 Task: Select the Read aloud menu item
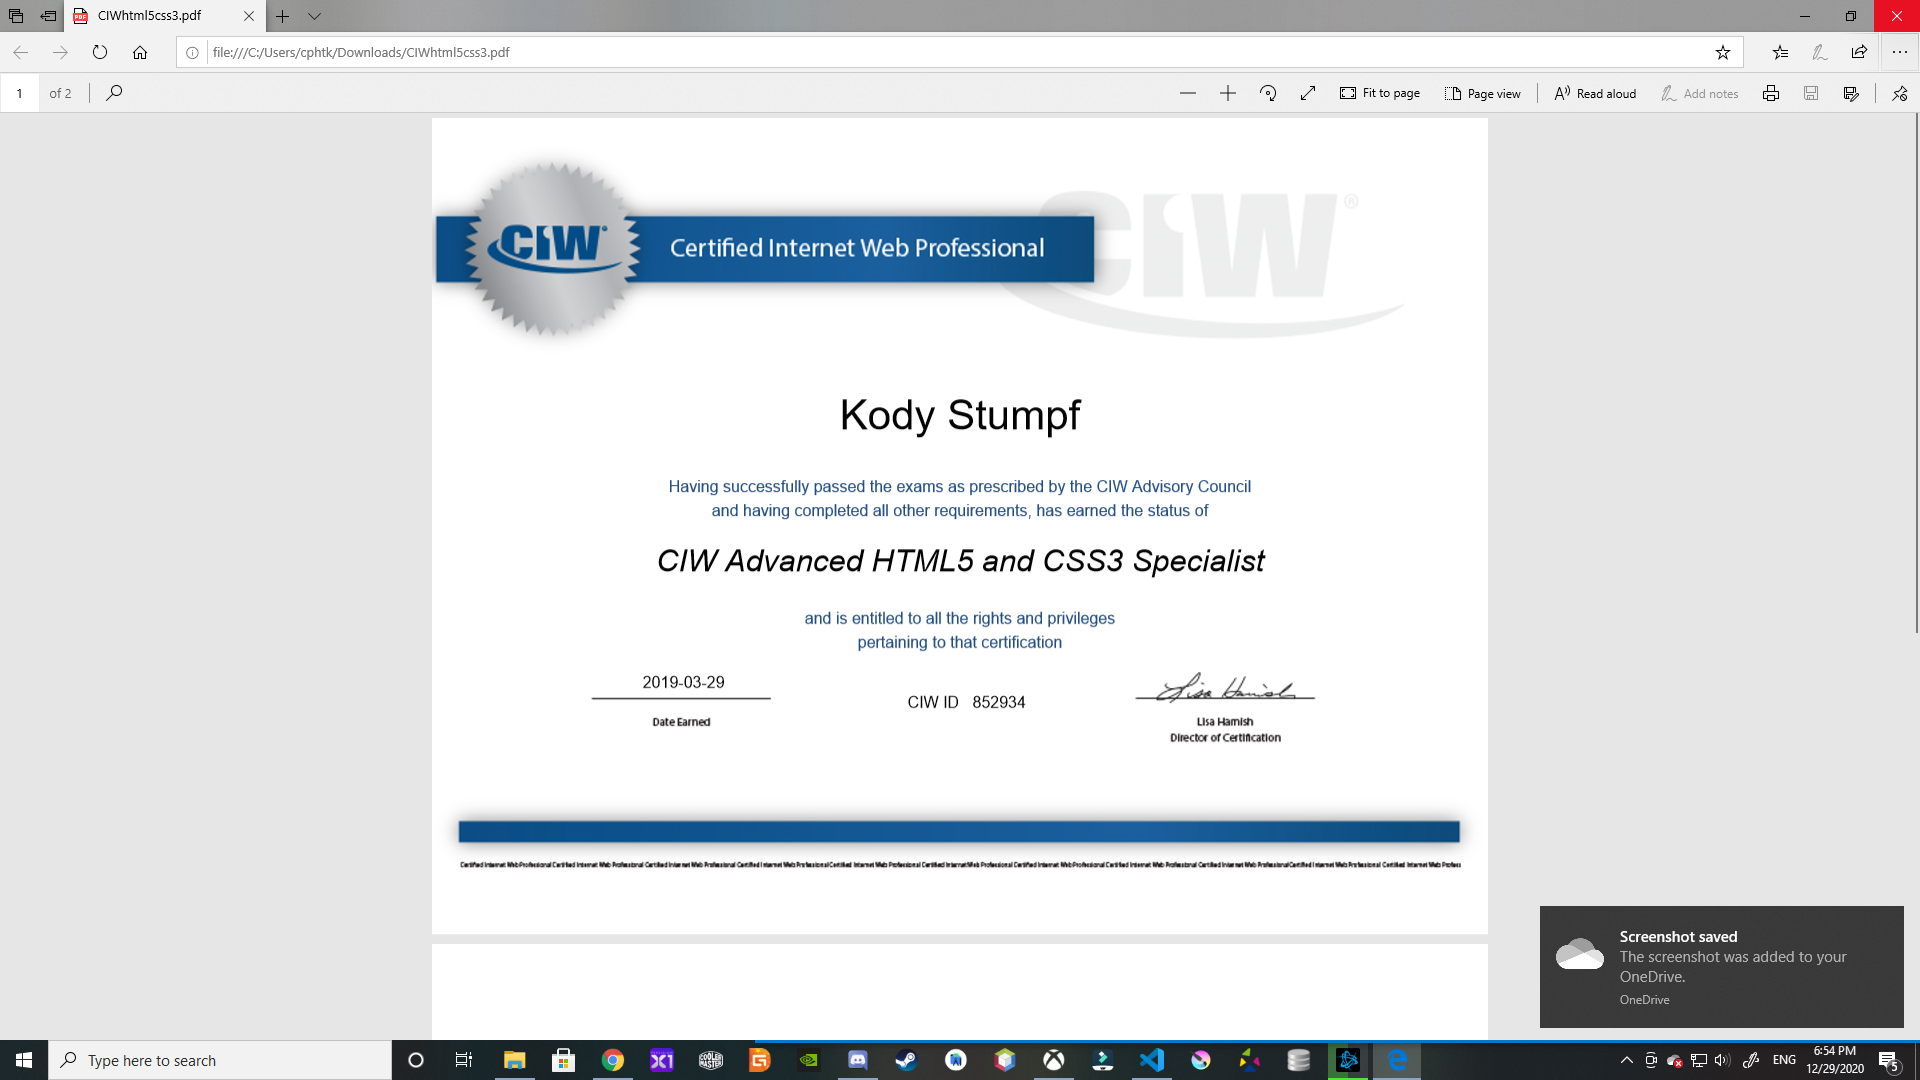tap(1594, 92)
